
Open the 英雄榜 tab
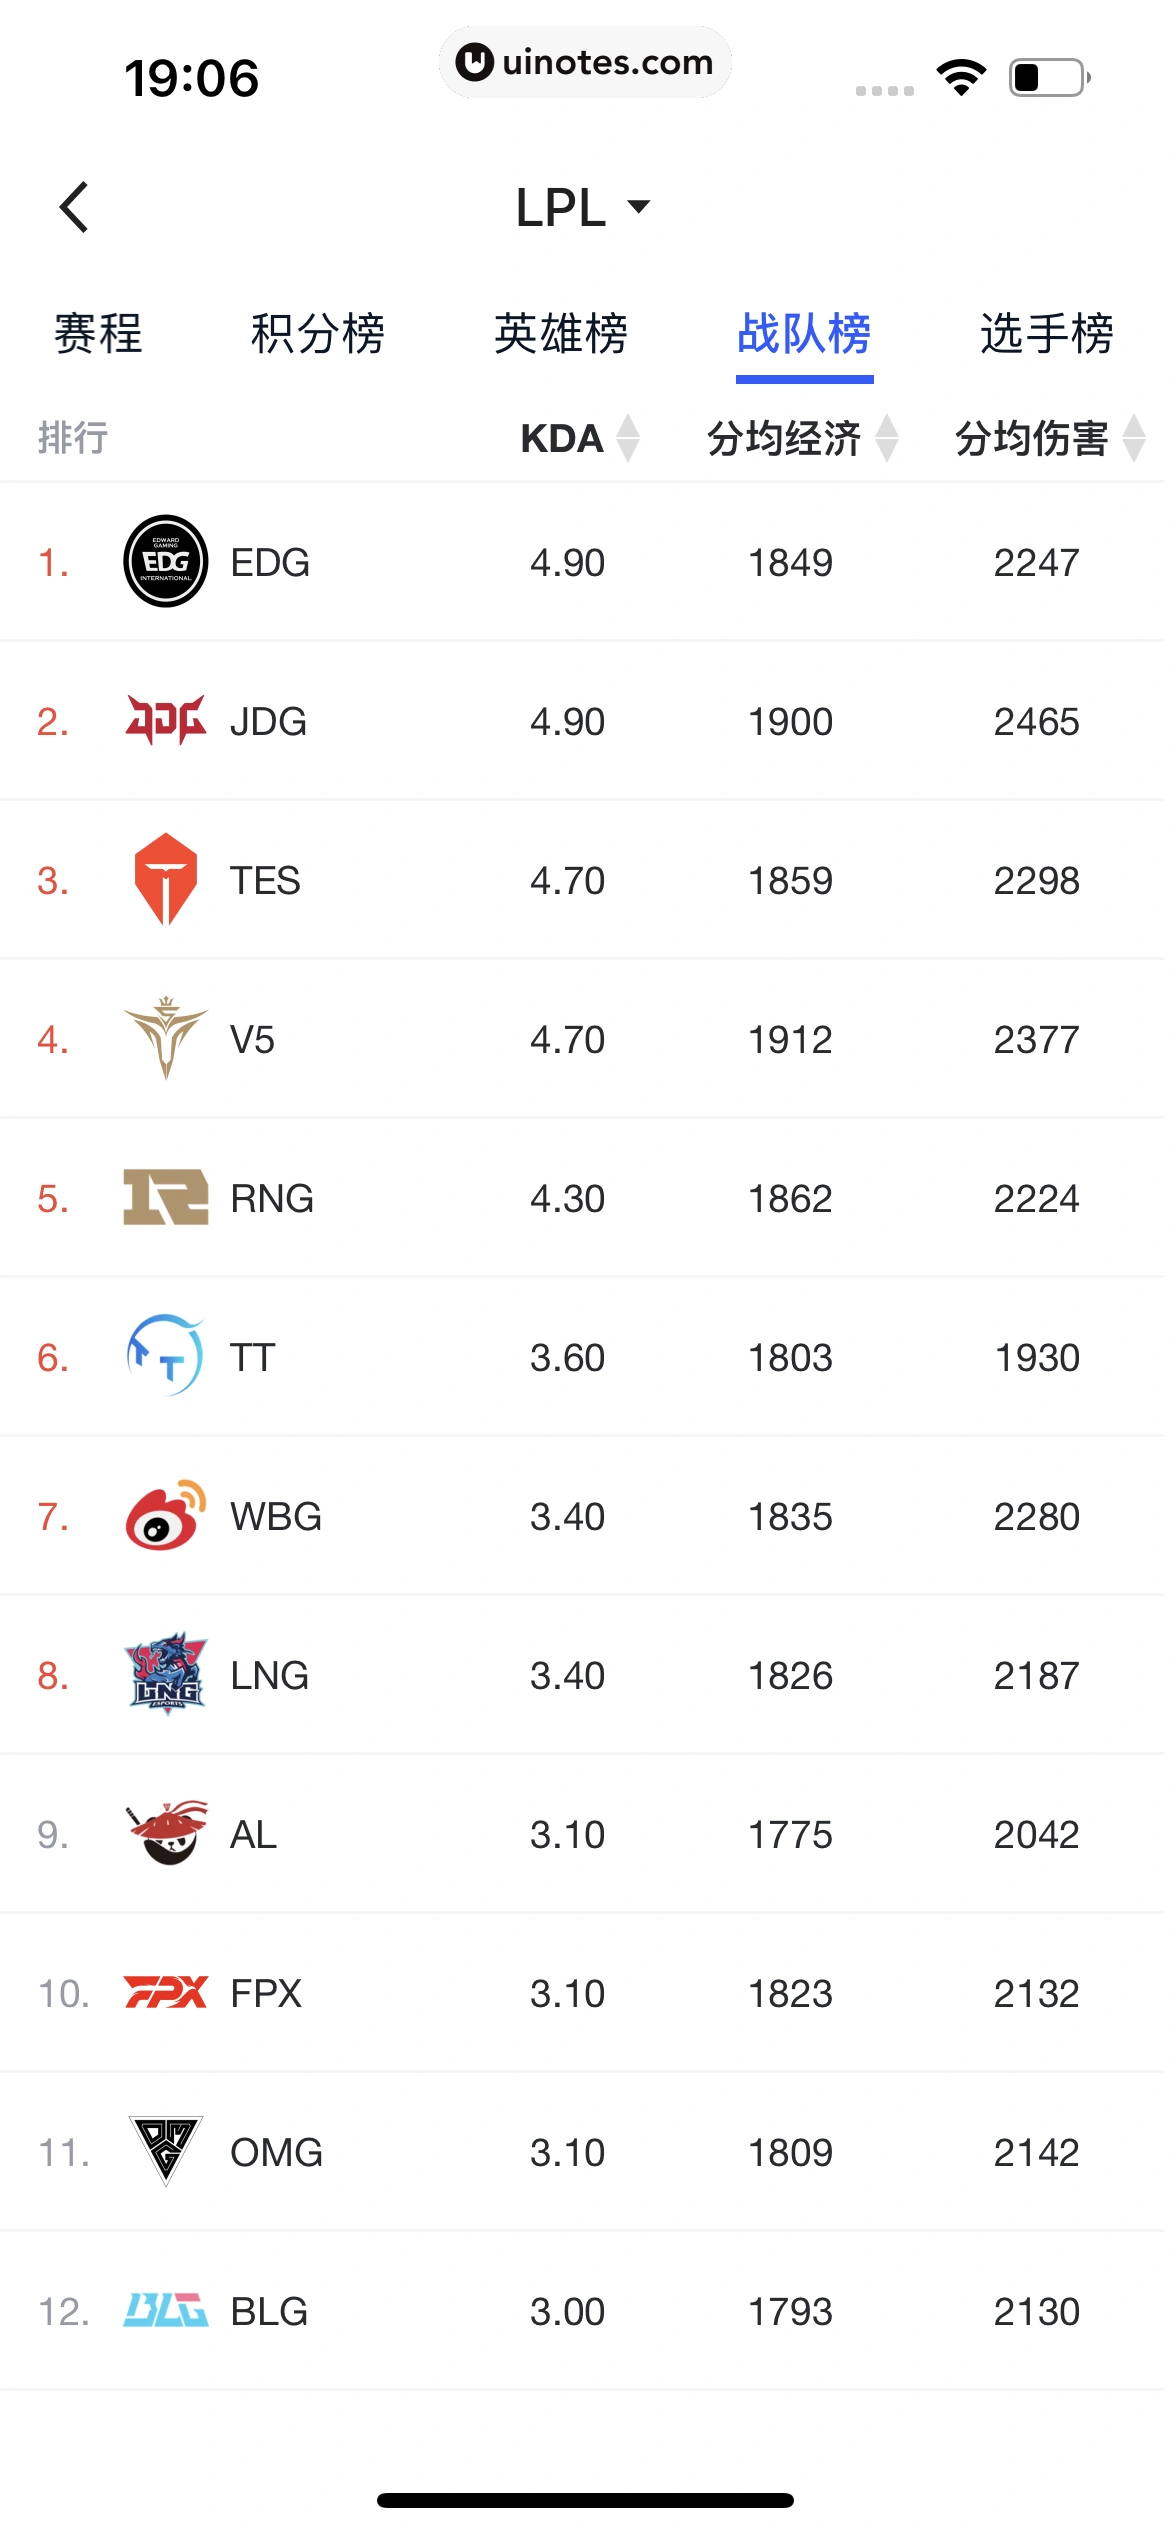[x=561, y=333]
